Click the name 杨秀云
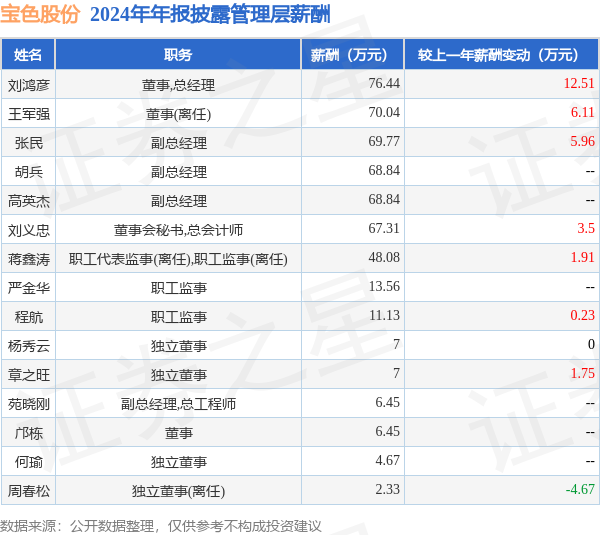600x535 pixels. tap(29, 346)
